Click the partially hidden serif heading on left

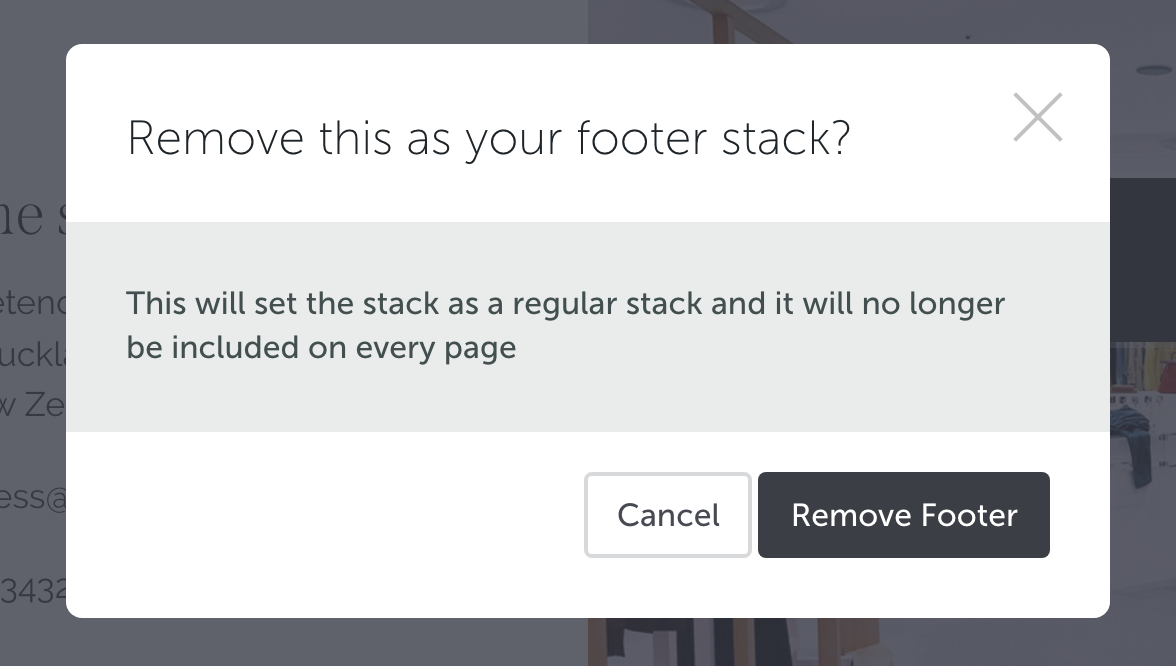click(x=33, y=217)
